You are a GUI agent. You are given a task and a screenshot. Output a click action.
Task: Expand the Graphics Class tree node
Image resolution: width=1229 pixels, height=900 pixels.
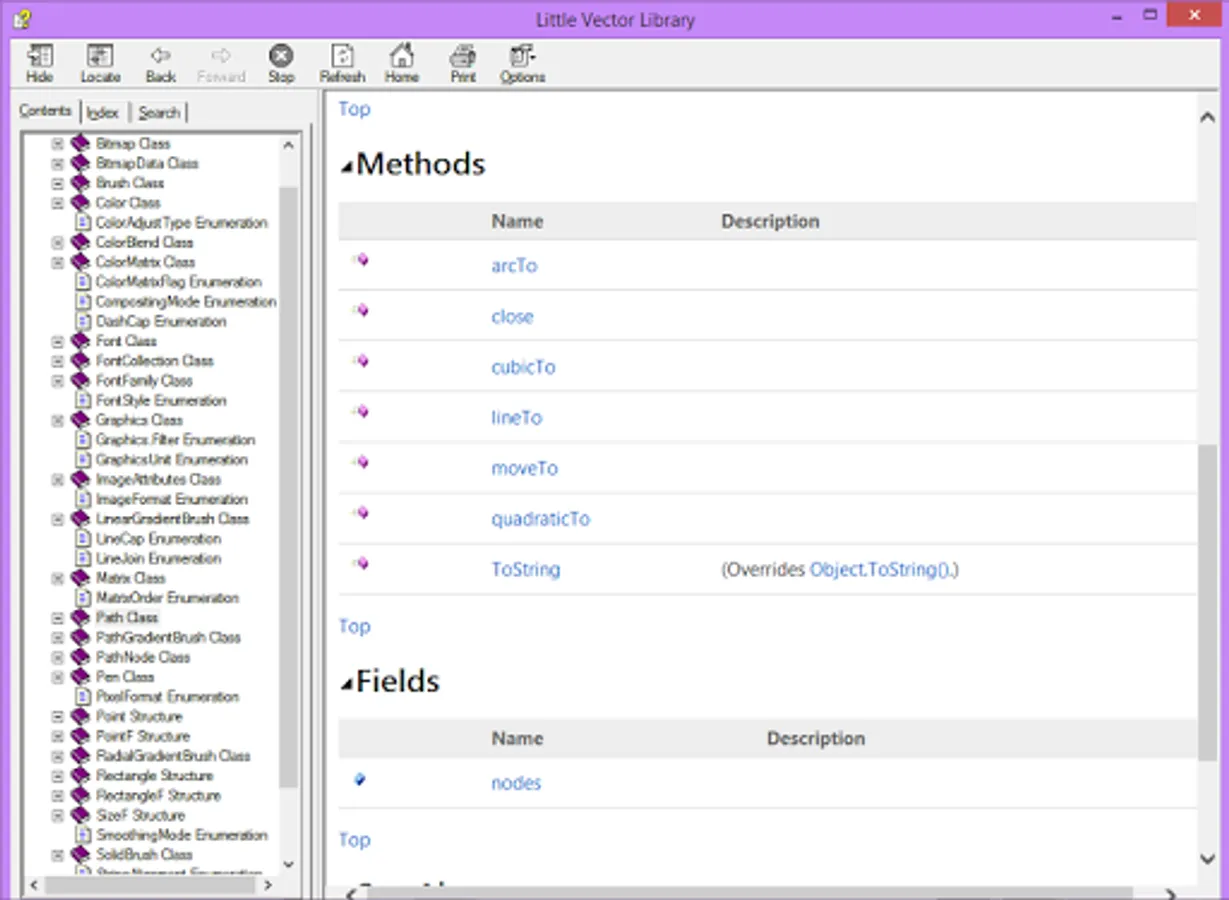pos(58,420)
